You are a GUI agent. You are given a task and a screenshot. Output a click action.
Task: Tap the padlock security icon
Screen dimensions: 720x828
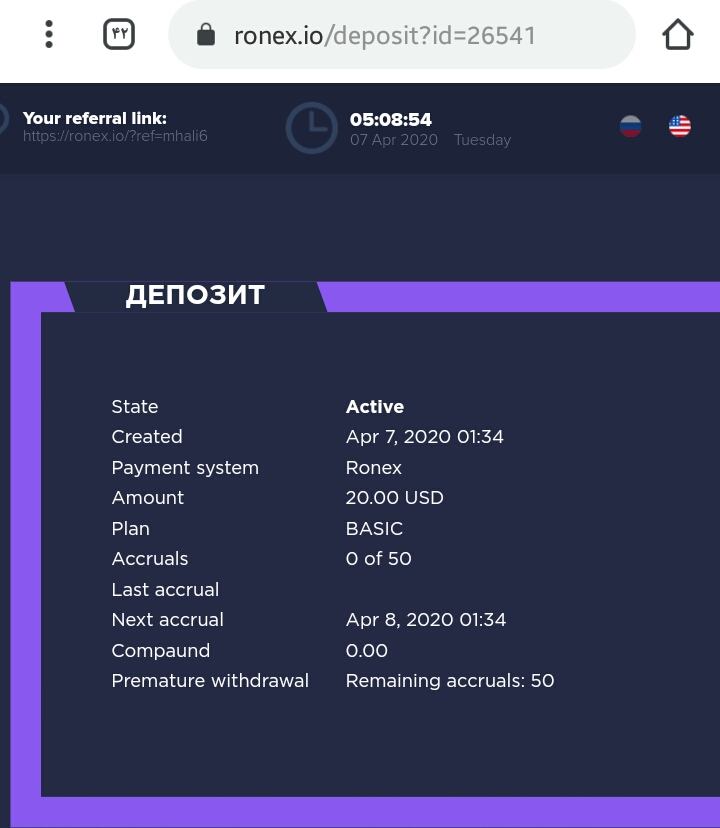(206, 36)
